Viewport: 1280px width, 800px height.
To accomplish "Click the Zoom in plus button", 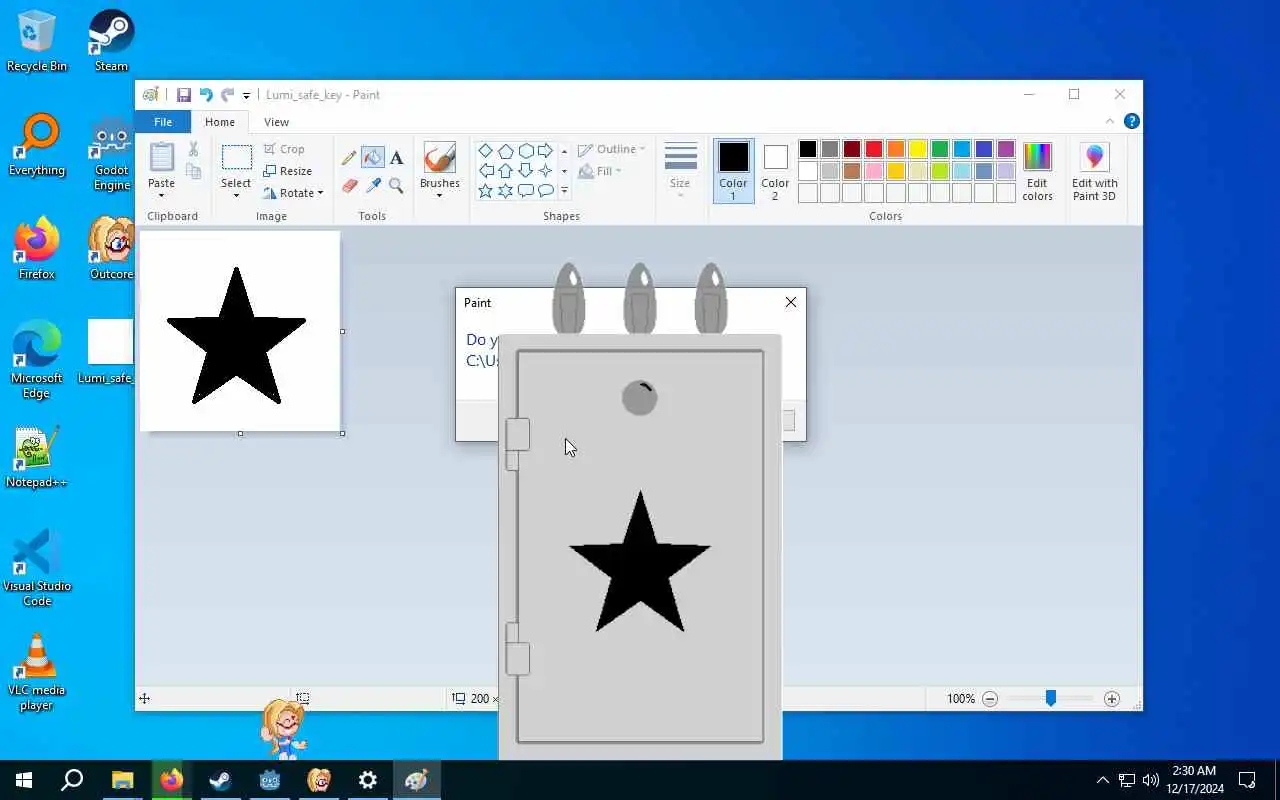I will click(1112, 699).
